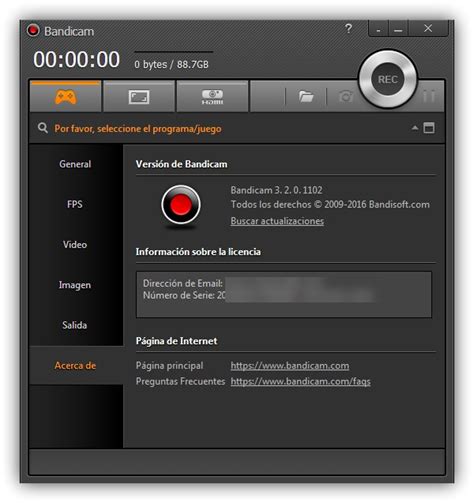474x503 pixels.
Task: Click the Buscar actualizaciones link
Action: coord(277,221)
